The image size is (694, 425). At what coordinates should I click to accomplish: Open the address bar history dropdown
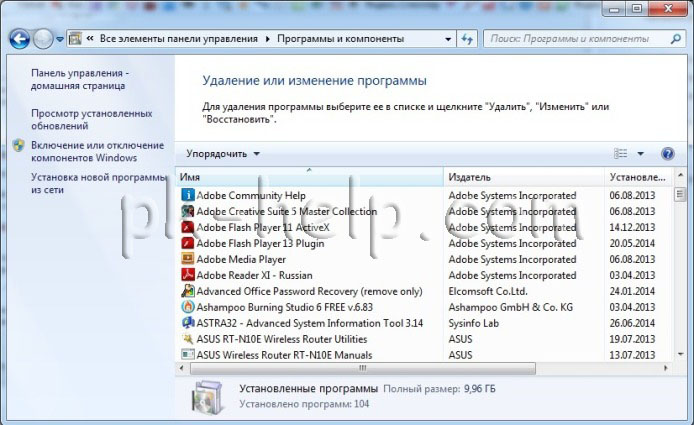pos(448,39)
